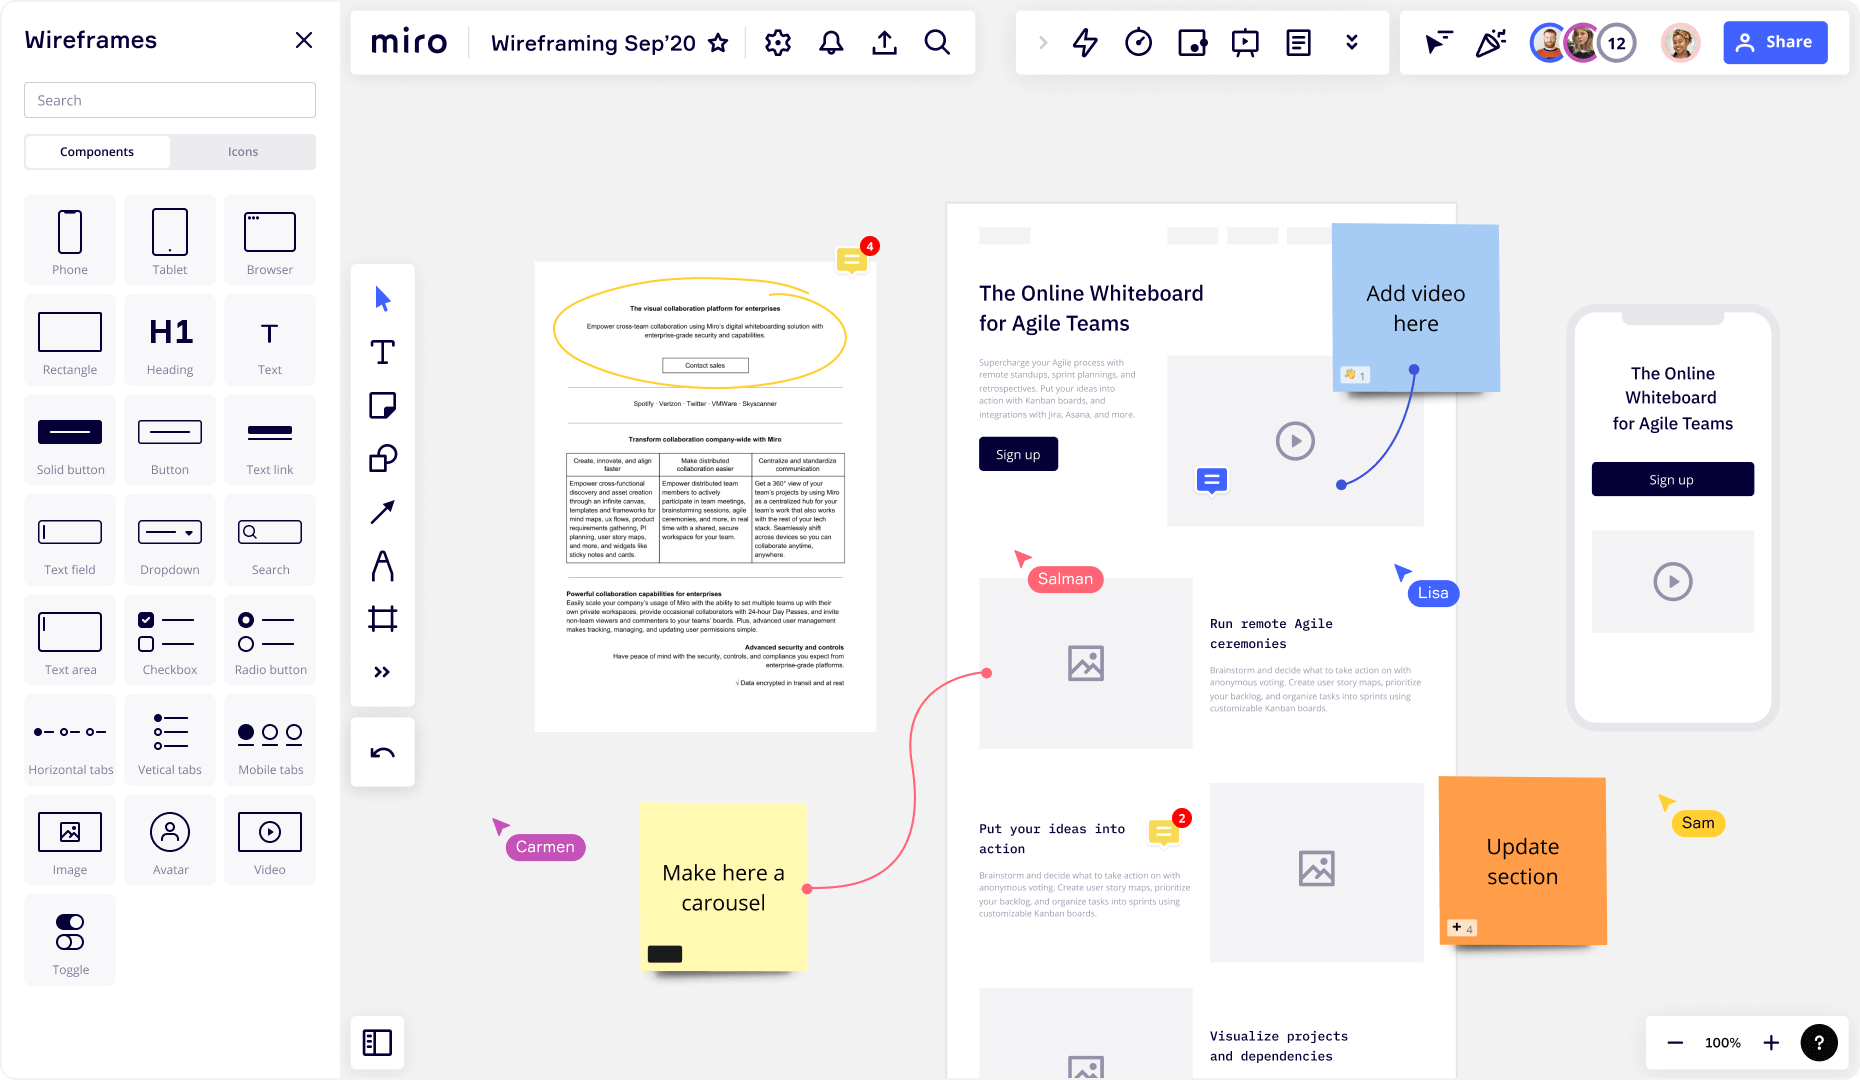The height and width of the screenshot is (1080, 1860).
Task: Select the Pen tool
Action: [x=382, y=567]
